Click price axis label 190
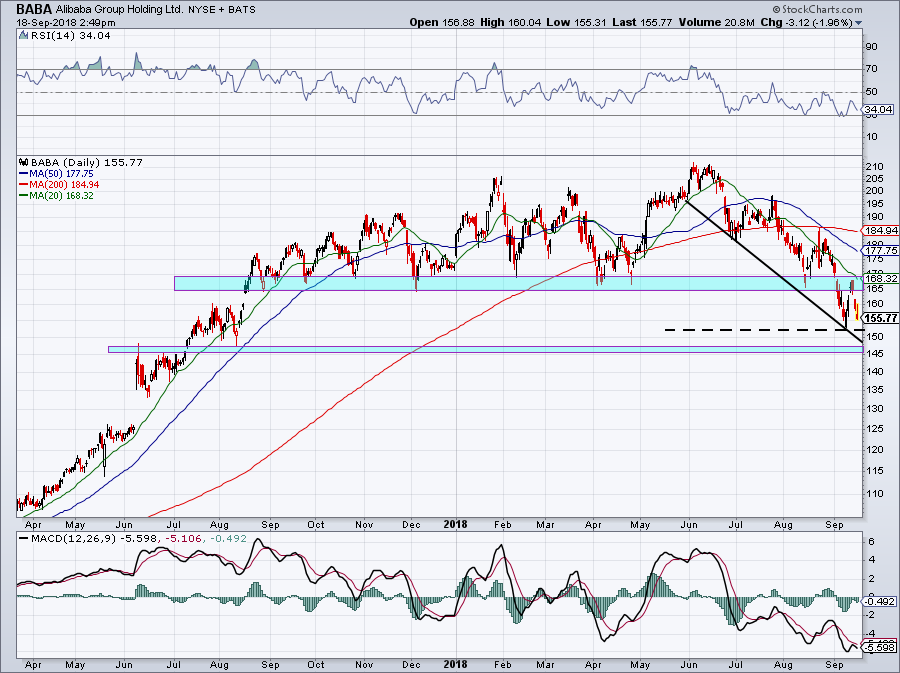Image resolution: width=900 pixels, height=673 pixels. click(873, 216)
